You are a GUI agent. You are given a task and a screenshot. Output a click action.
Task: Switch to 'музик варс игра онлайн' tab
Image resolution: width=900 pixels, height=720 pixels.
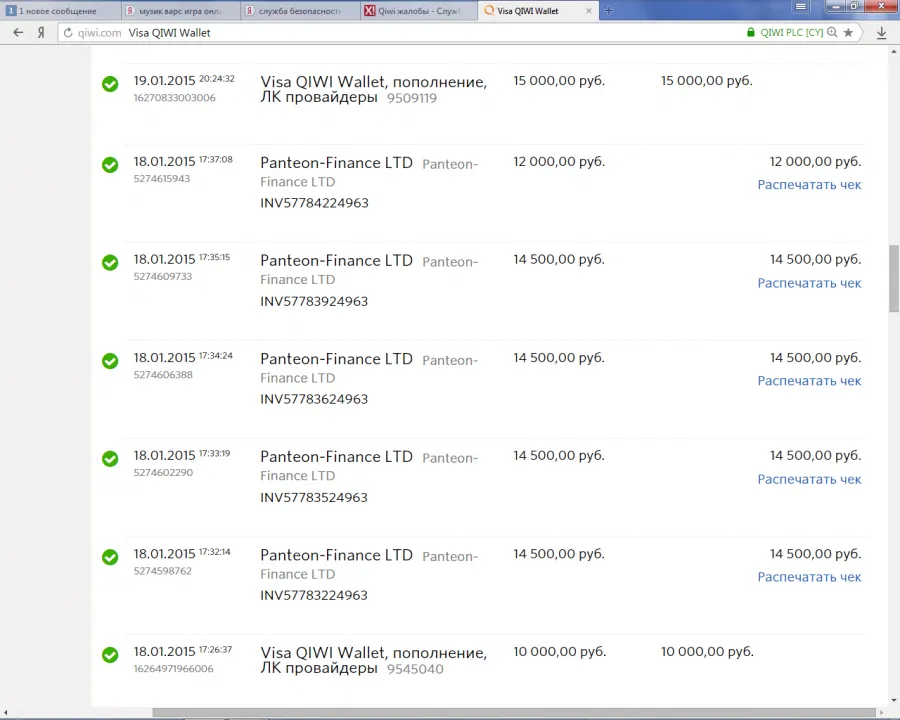(181, 11)
